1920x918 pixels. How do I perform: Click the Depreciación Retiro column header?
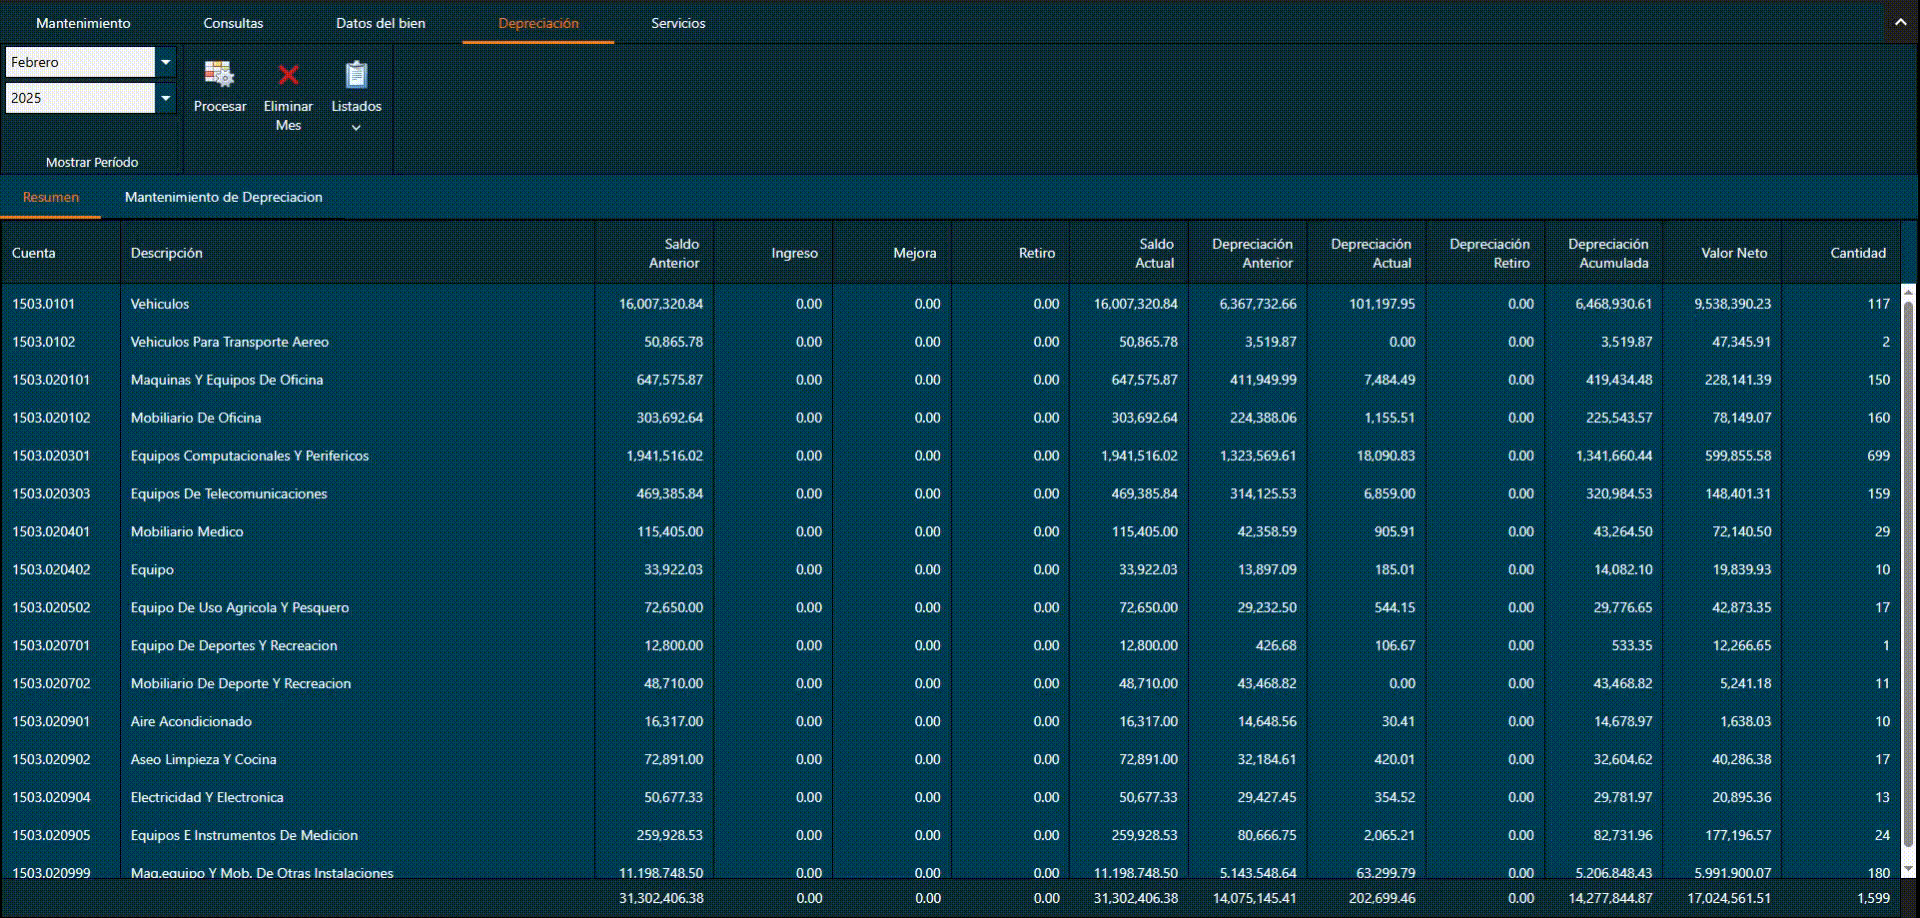click(1485, 253)
